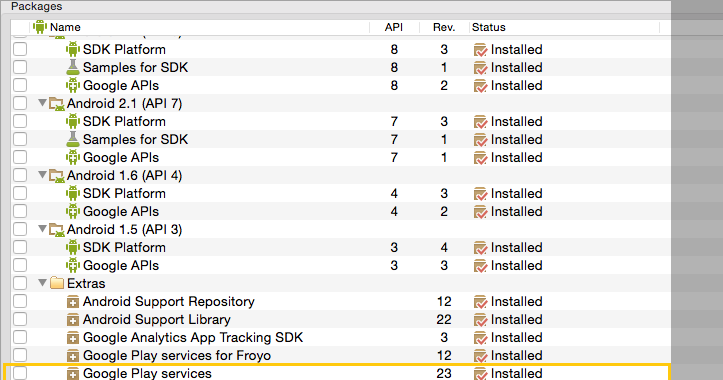
Task: Tick the Android 1.5 (API 3) group checkbox
Action: (20, 229)
